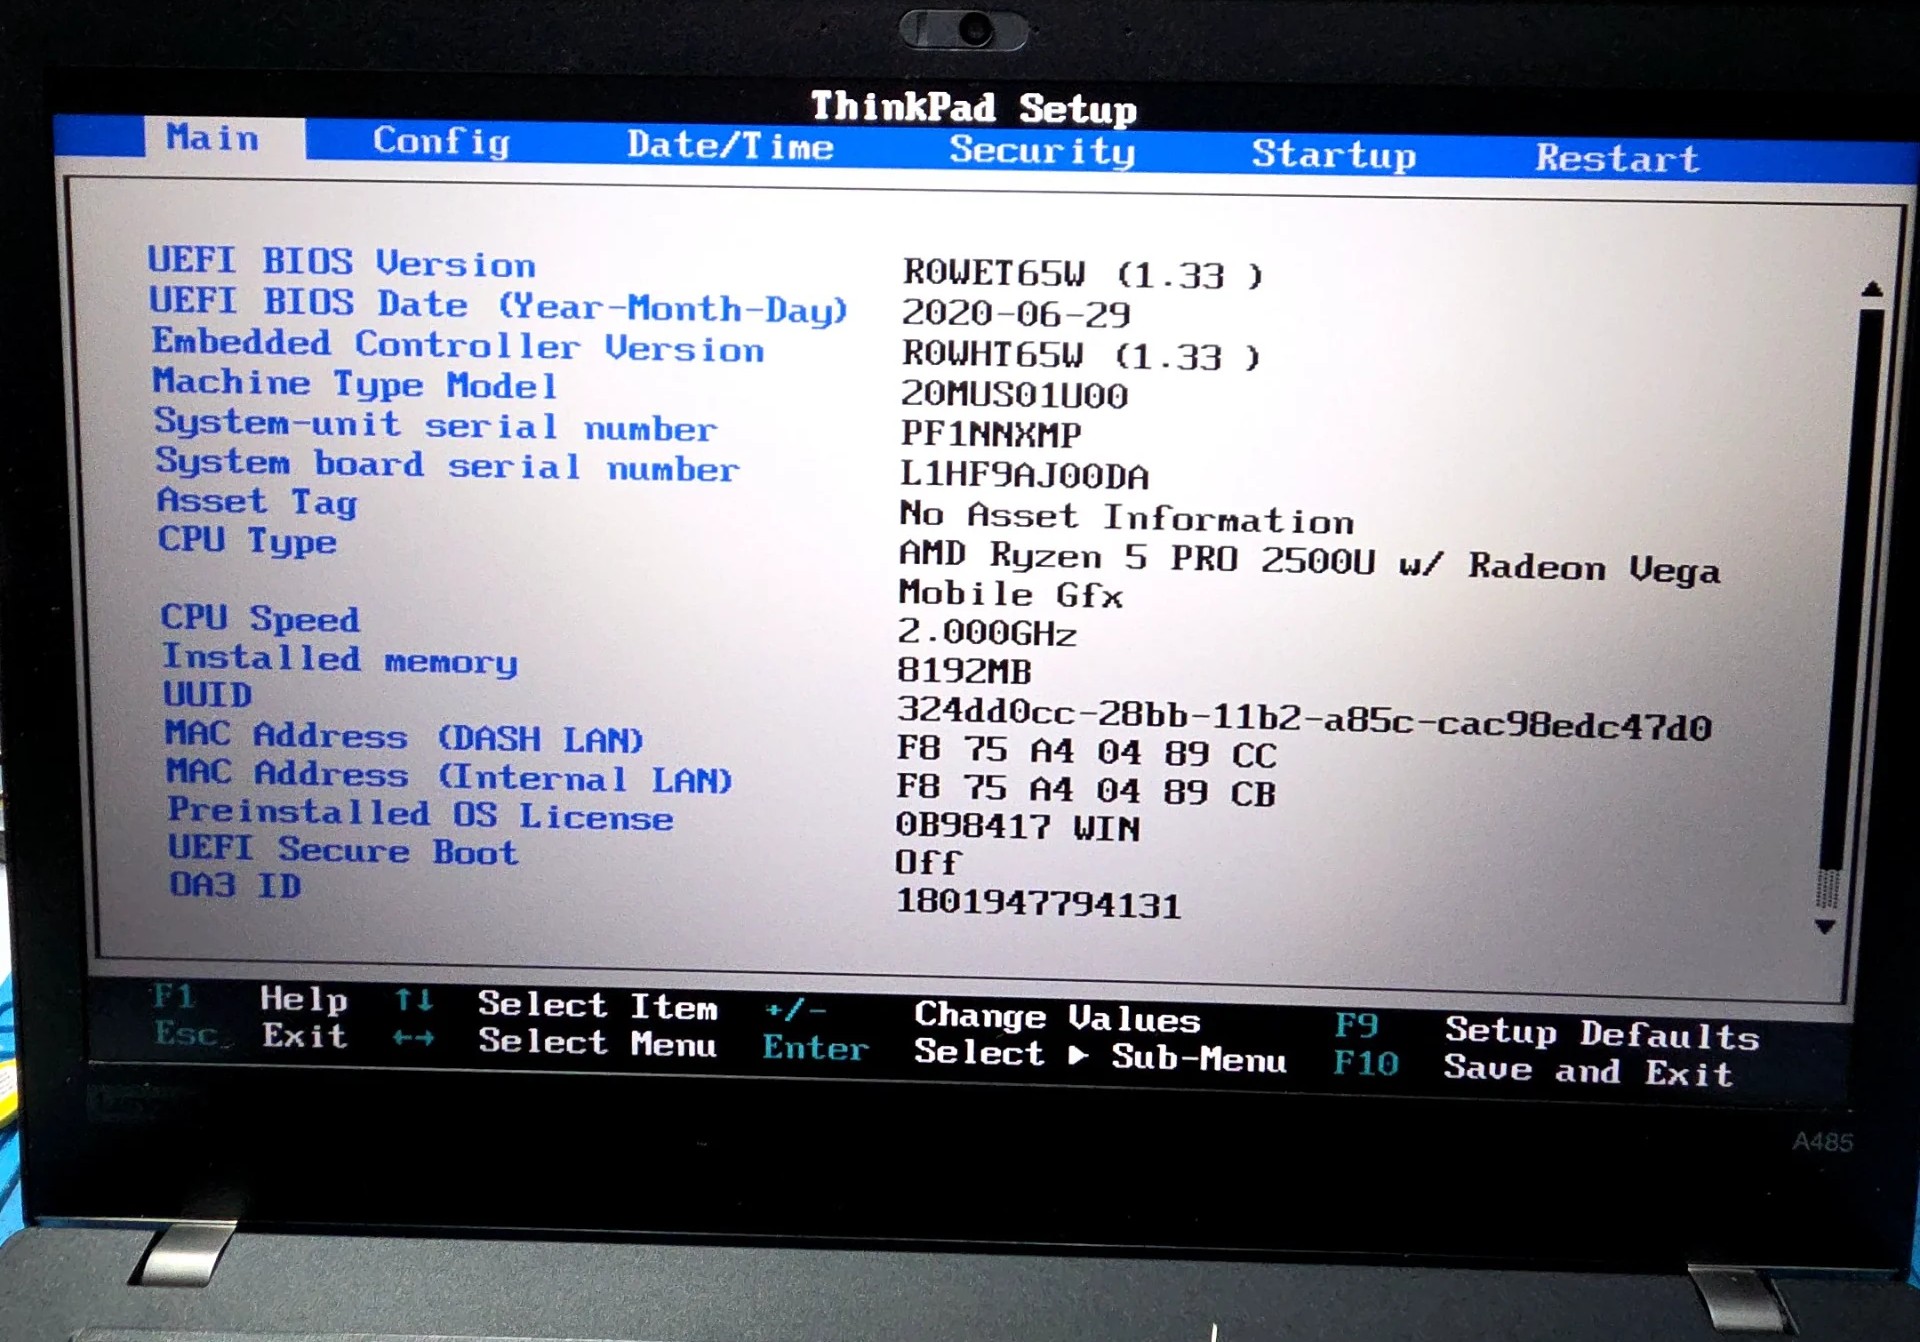The width and height of the screenshot is (1920, 1342).
Task: Click the BIOS date 2020-06-29
Action: pyautogui.click(x=1016, y=314)
